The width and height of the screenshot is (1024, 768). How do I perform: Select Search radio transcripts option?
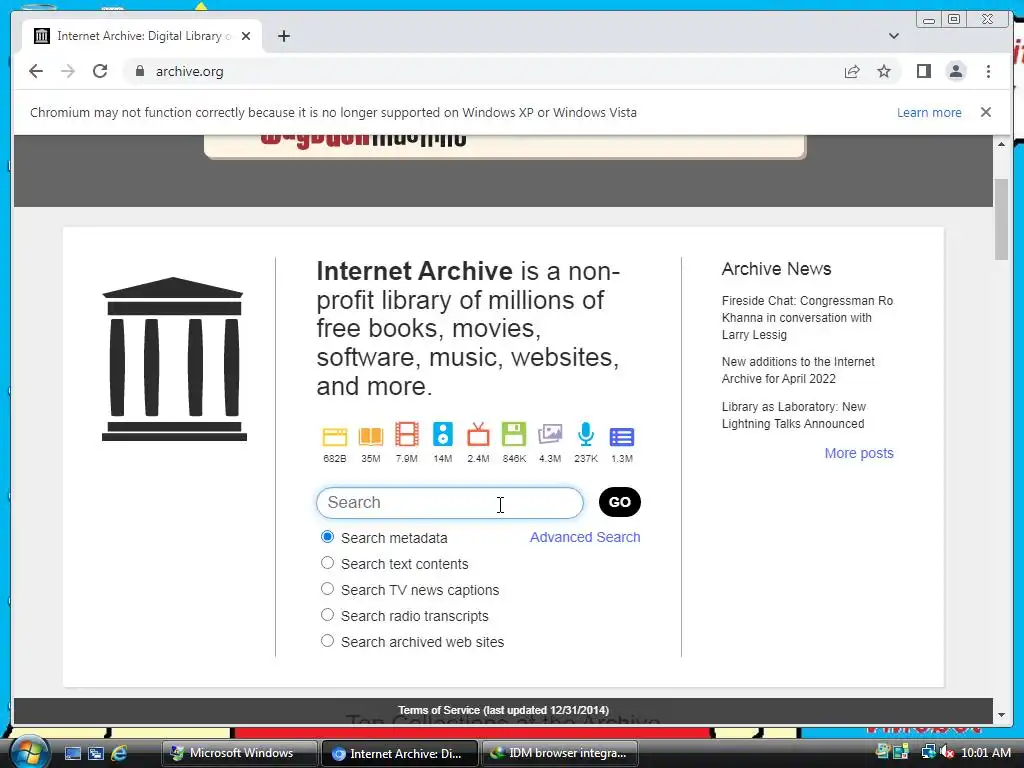click(327, 615)
